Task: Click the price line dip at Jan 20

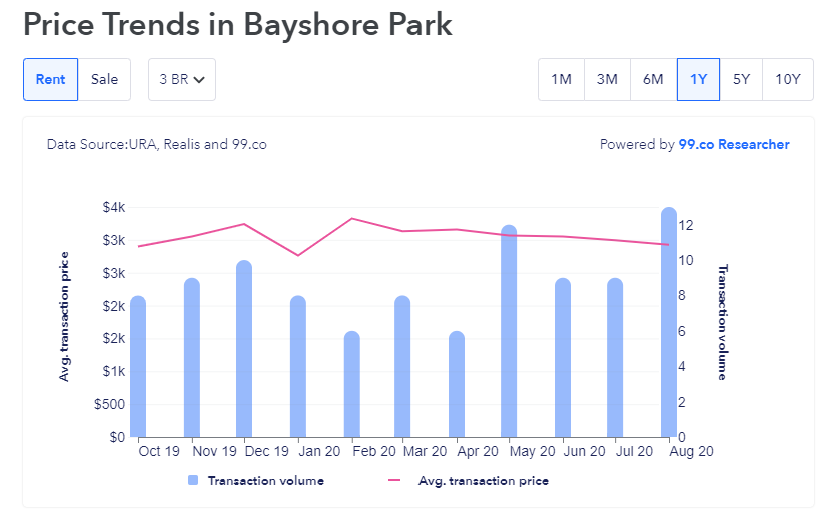Action: [x=298, y=255]
